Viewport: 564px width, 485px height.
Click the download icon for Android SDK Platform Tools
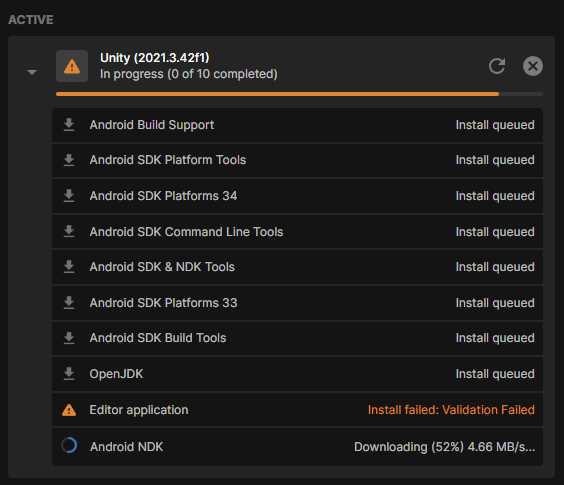pyautogui.click(x=69, y=160)
